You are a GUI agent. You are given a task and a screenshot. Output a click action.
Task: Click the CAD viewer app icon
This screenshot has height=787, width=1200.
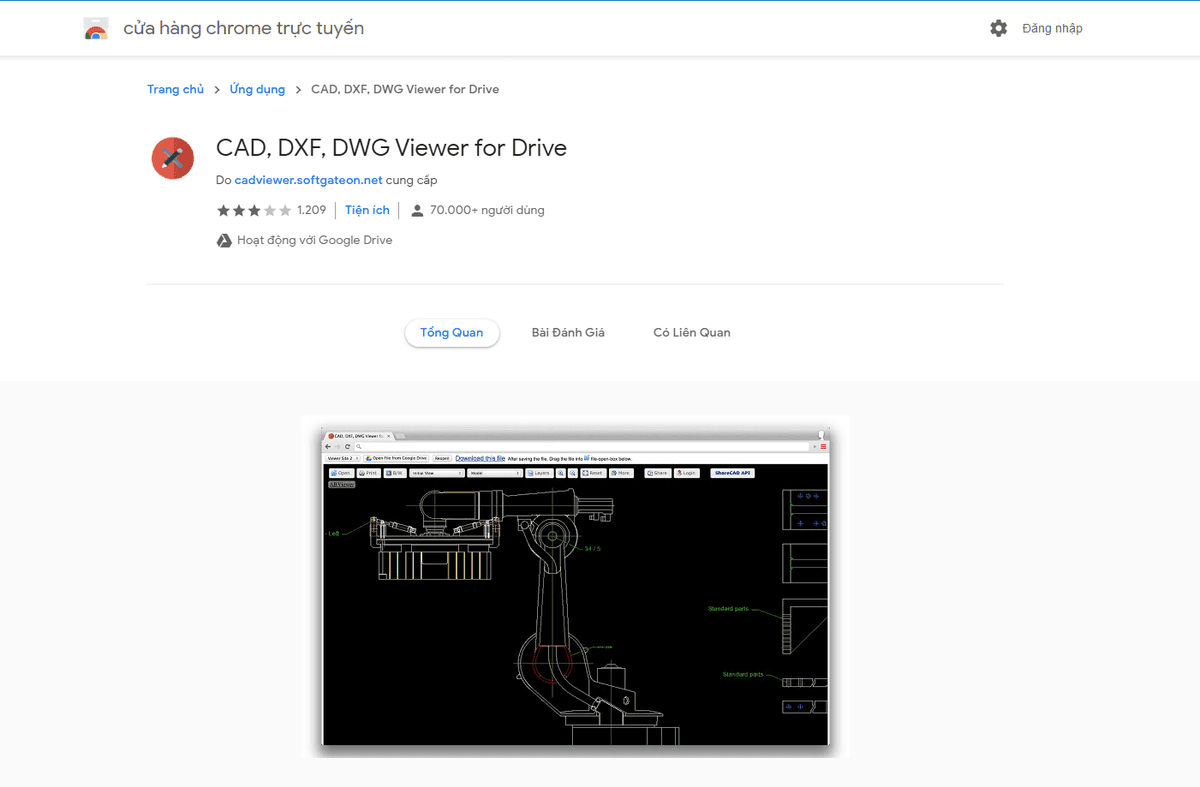[x=173, y=158]
